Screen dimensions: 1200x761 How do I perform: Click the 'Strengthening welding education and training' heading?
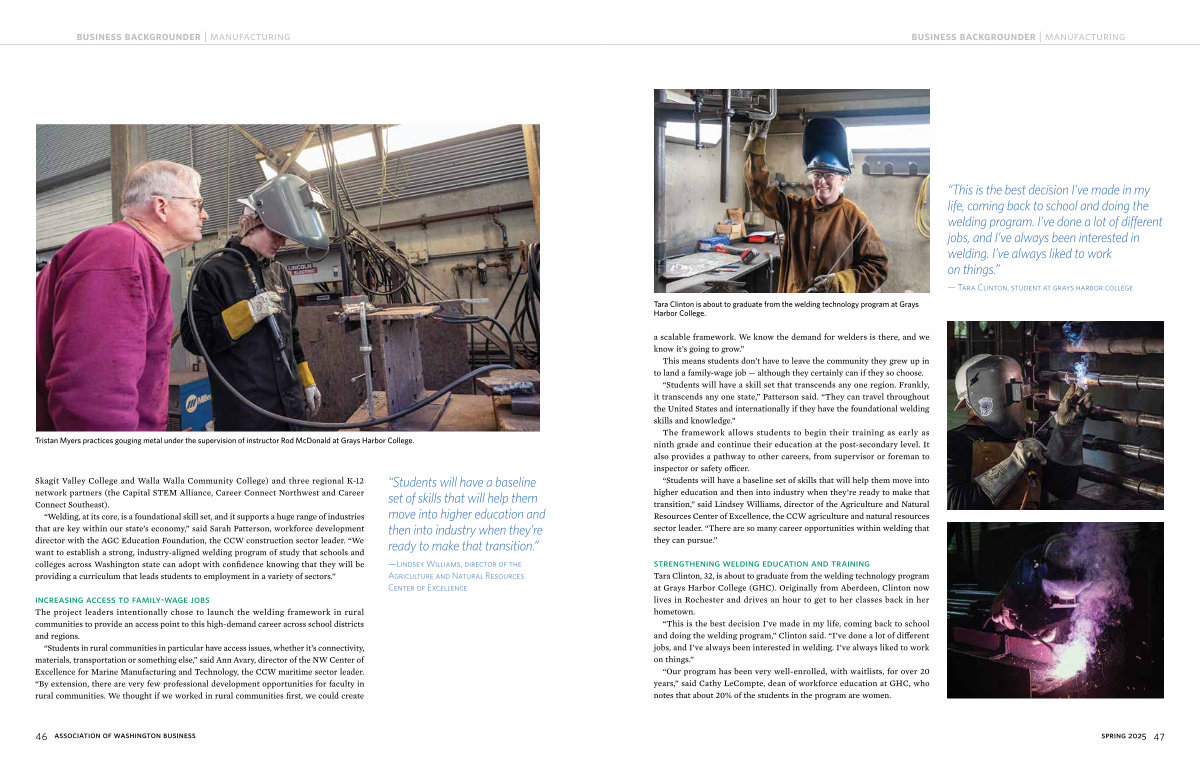pyautogui.click(x=761, y=564)
